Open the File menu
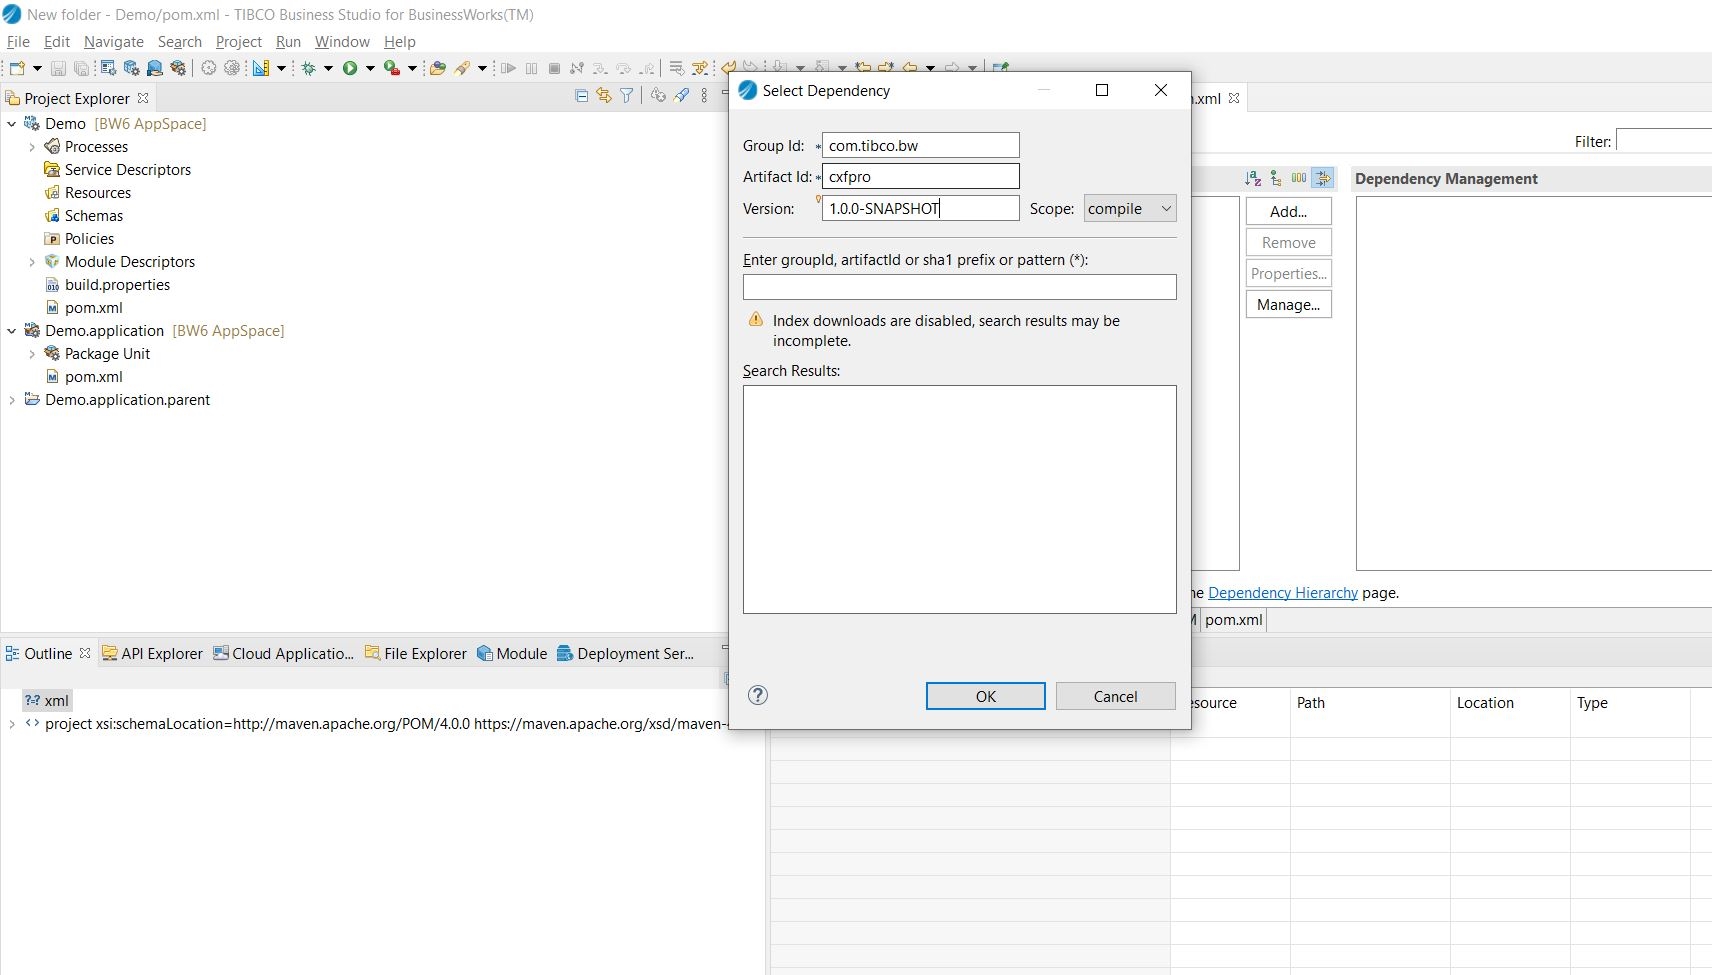 [x=18, y=41]
